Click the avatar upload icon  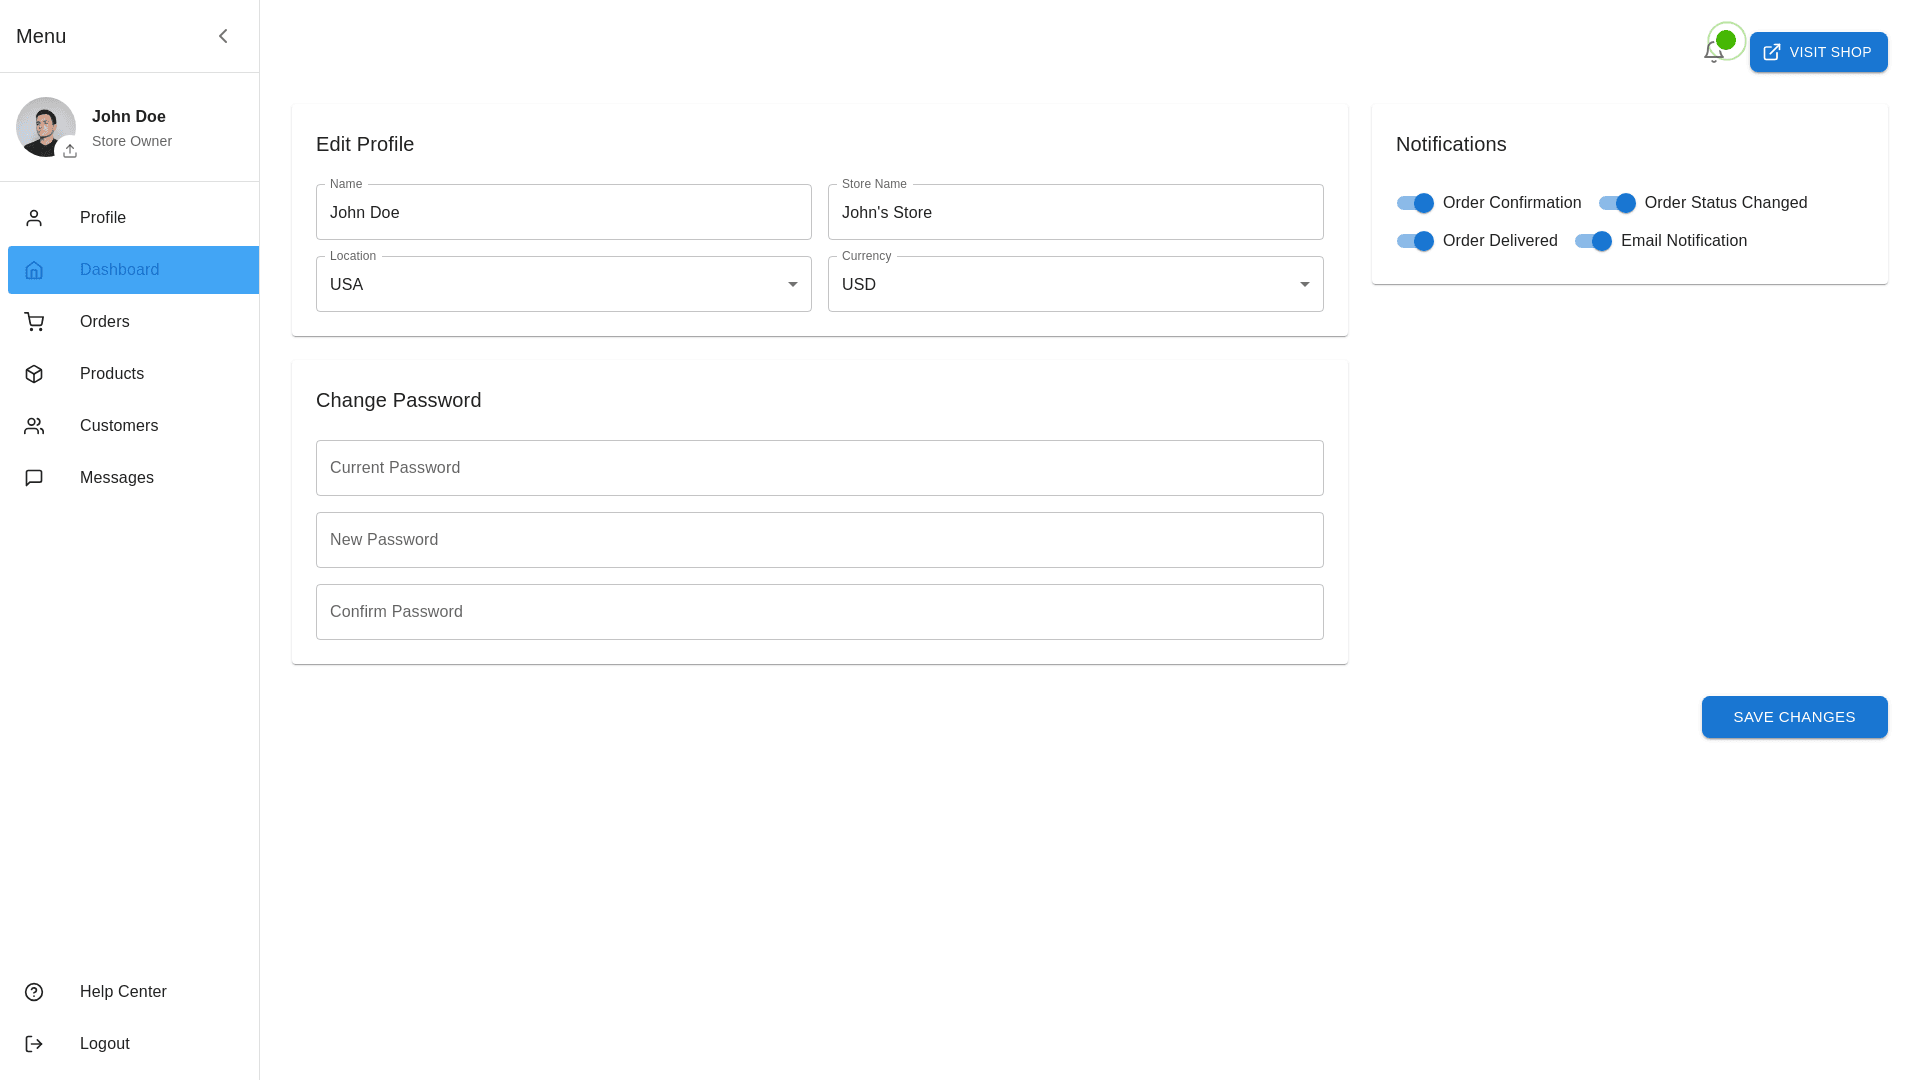(x=70, y=151)
